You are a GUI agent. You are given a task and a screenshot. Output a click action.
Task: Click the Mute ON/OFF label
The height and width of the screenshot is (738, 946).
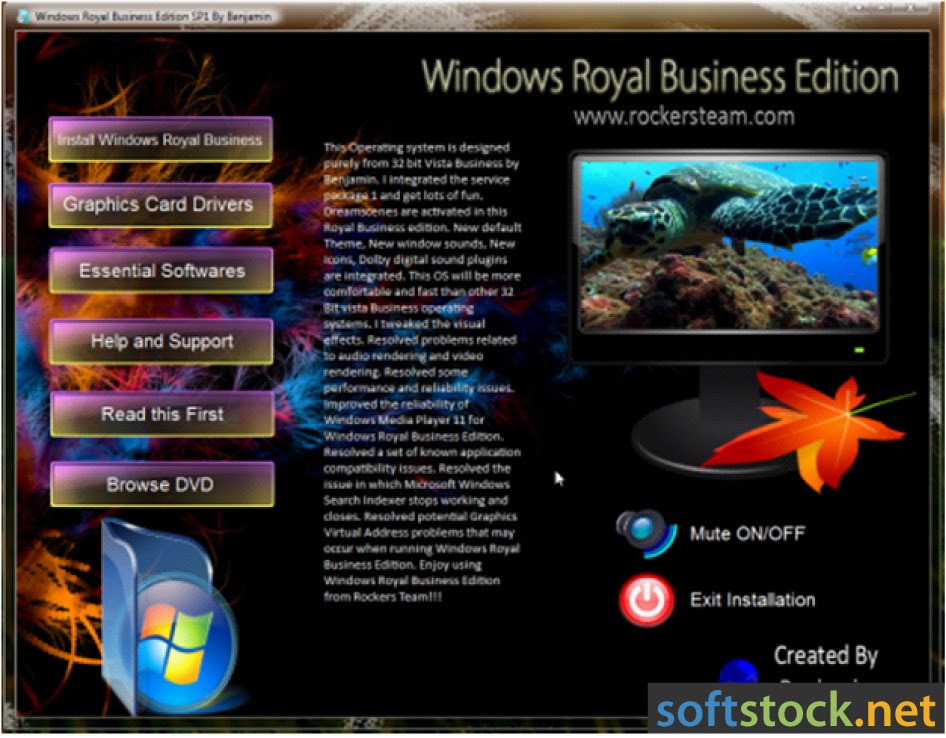coord(747,533)
